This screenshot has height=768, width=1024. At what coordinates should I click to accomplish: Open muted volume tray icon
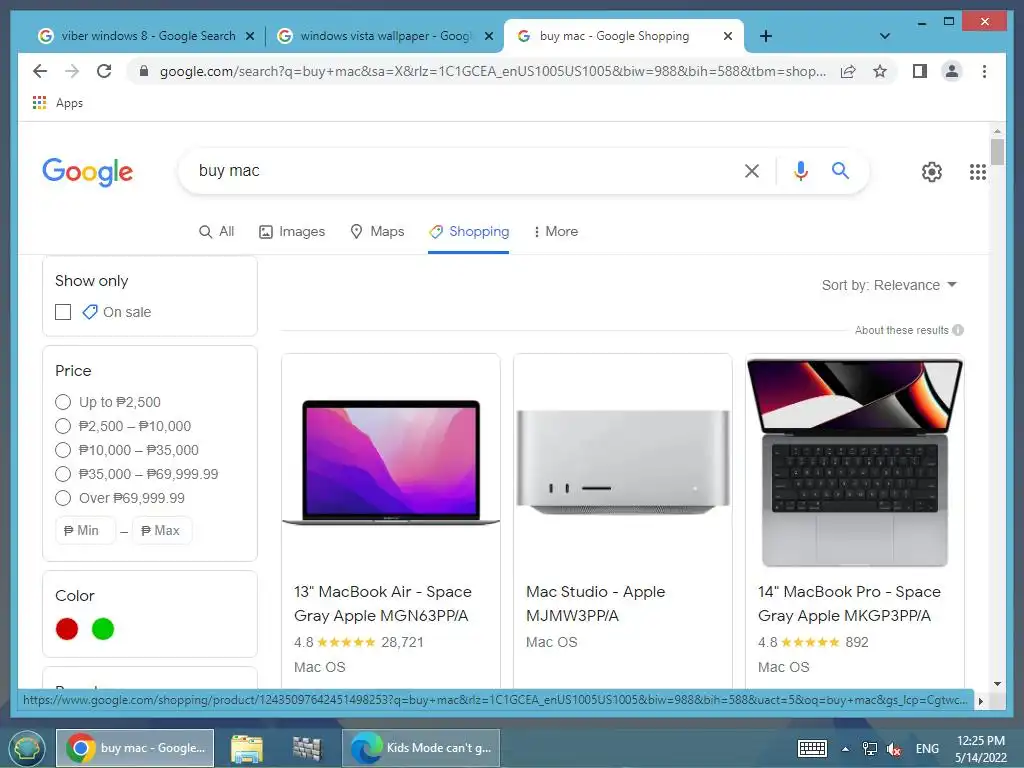tap(895, 749)
